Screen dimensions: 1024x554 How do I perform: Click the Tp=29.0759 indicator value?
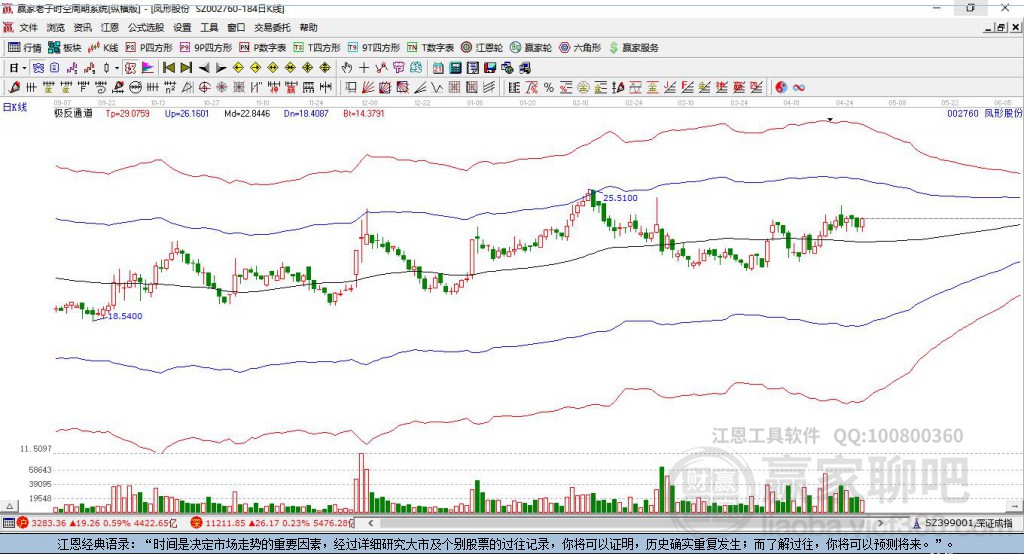127,114
